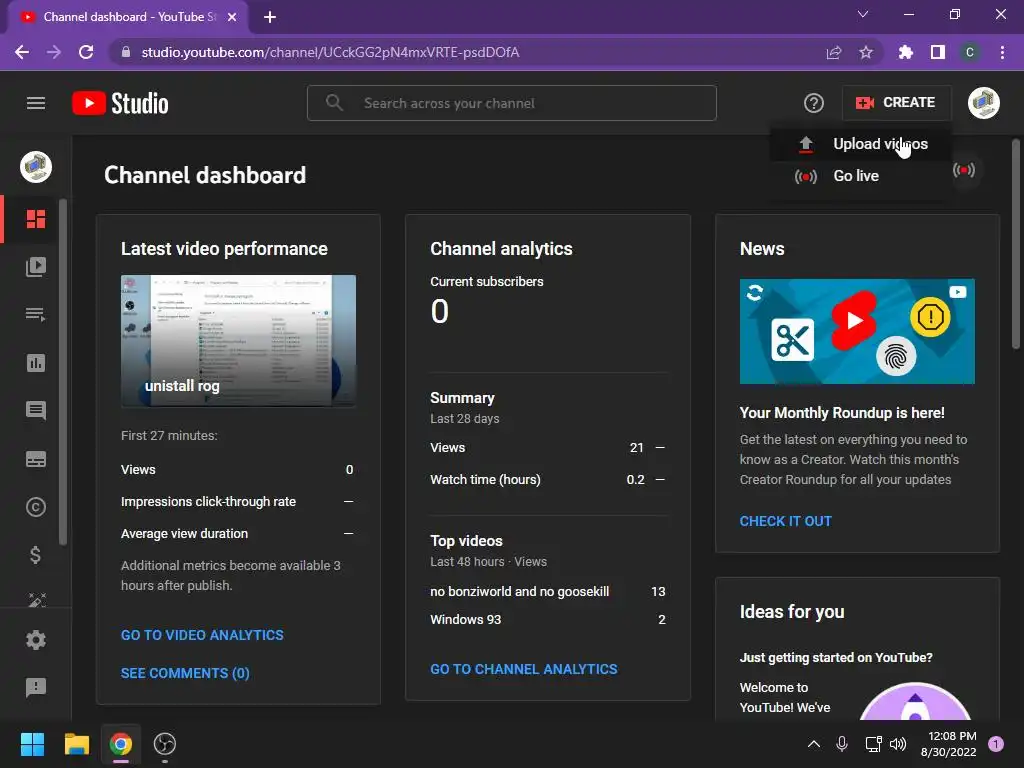Open Analytics icon in sidebar
1024x768 pixels.
36,363
